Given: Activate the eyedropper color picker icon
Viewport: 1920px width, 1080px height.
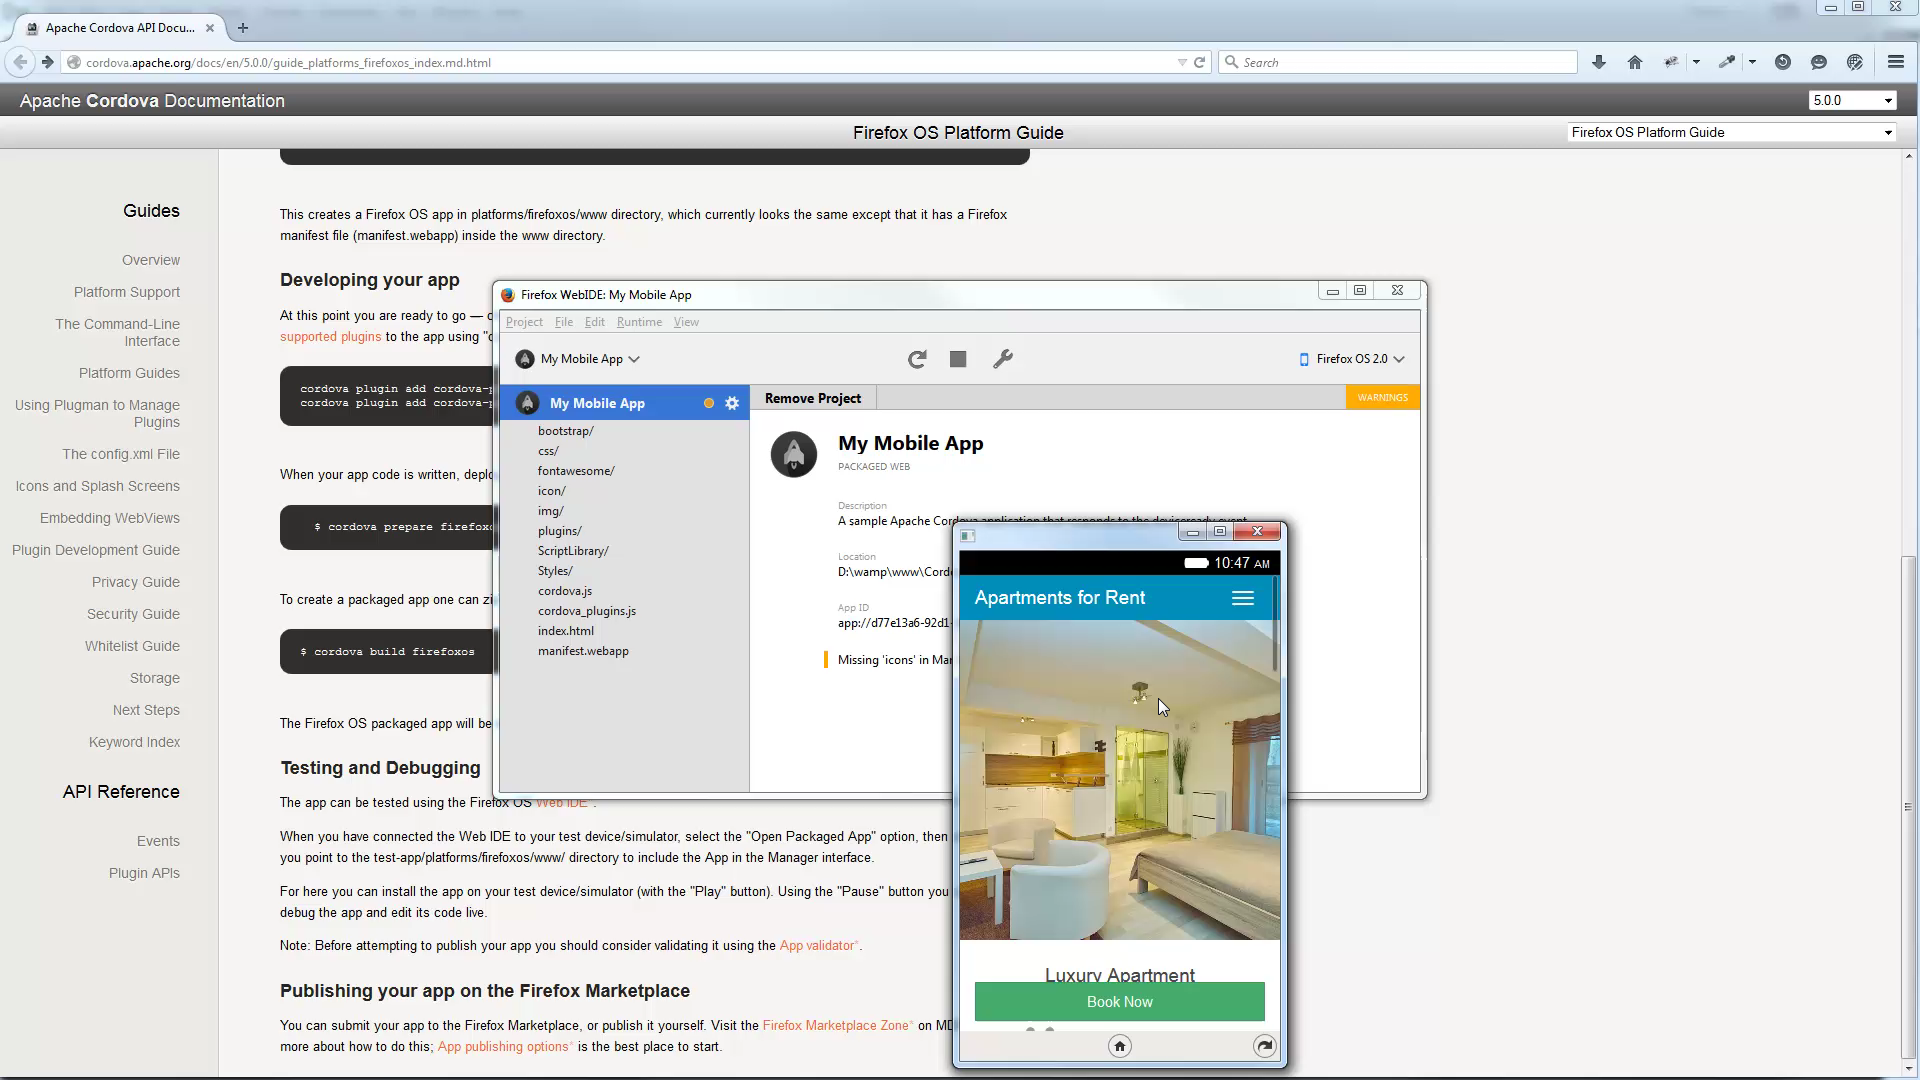Looking at the screenshot, I should (1727, 62).
